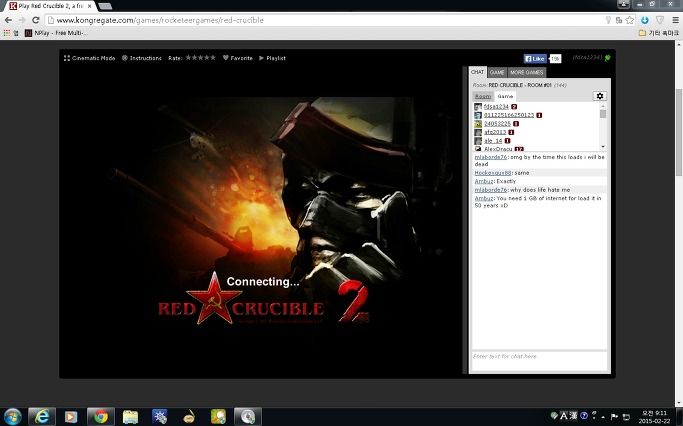
Task: Click the translate icon in the address bar
Action: [619, 20]
